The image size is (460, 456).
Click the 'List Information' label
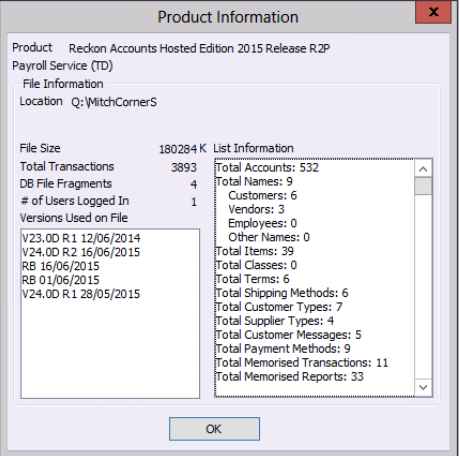click(x=253, y=148)
